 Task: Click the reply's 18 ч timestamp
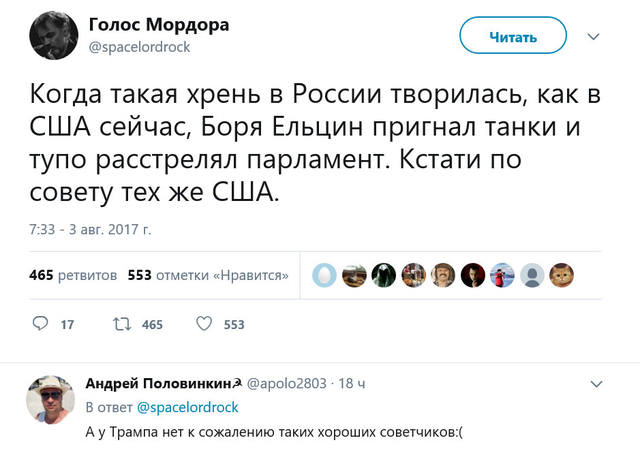[x=353, y=384]
